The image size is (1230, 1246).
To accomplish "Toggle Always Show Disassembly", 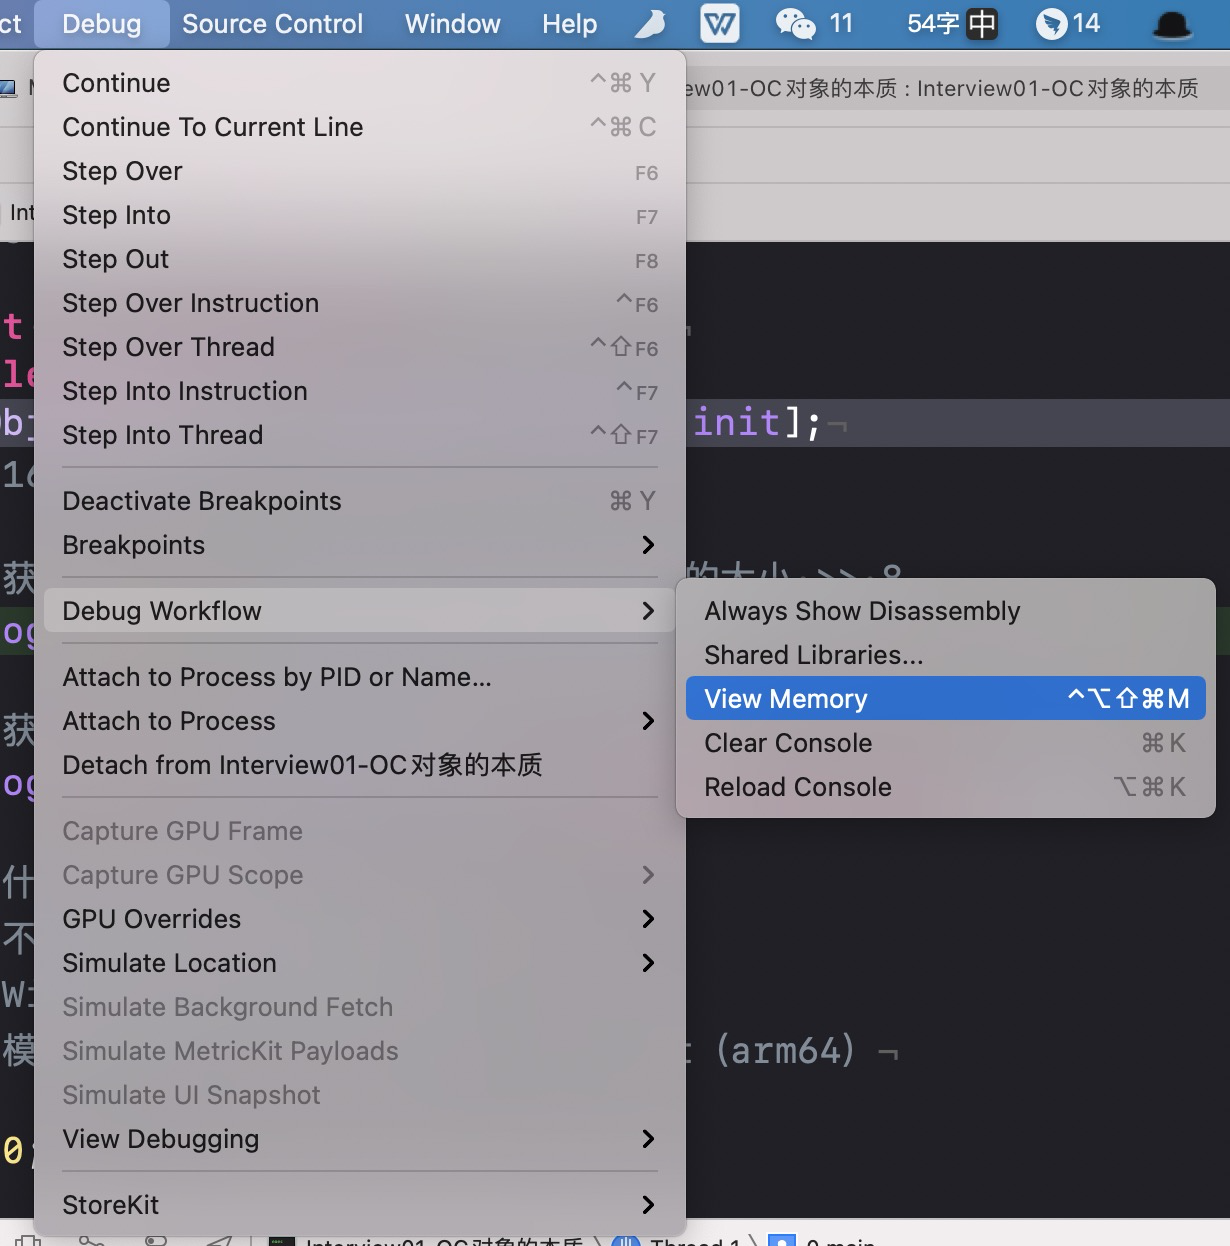I will click(946, 611).
